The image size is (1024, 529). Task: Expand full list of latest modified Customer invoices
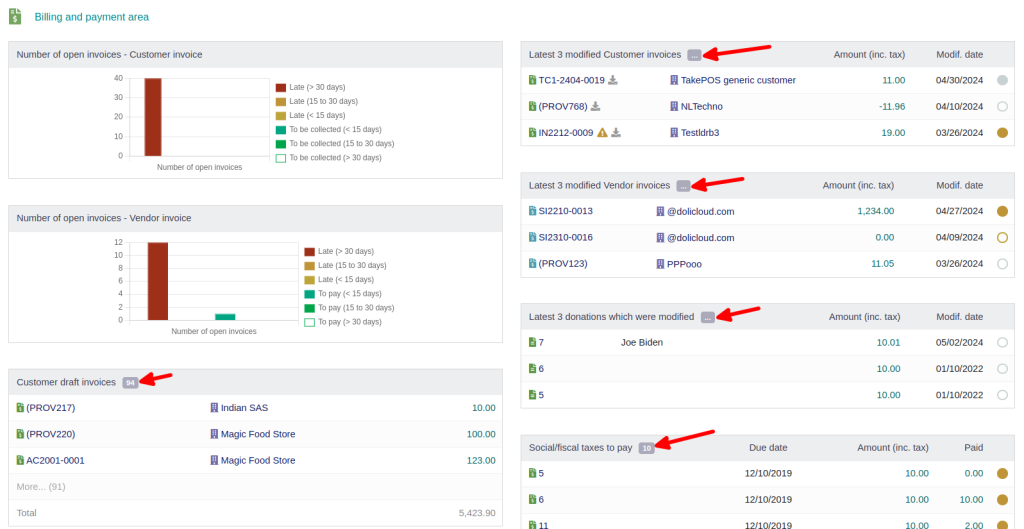point(694,55)
